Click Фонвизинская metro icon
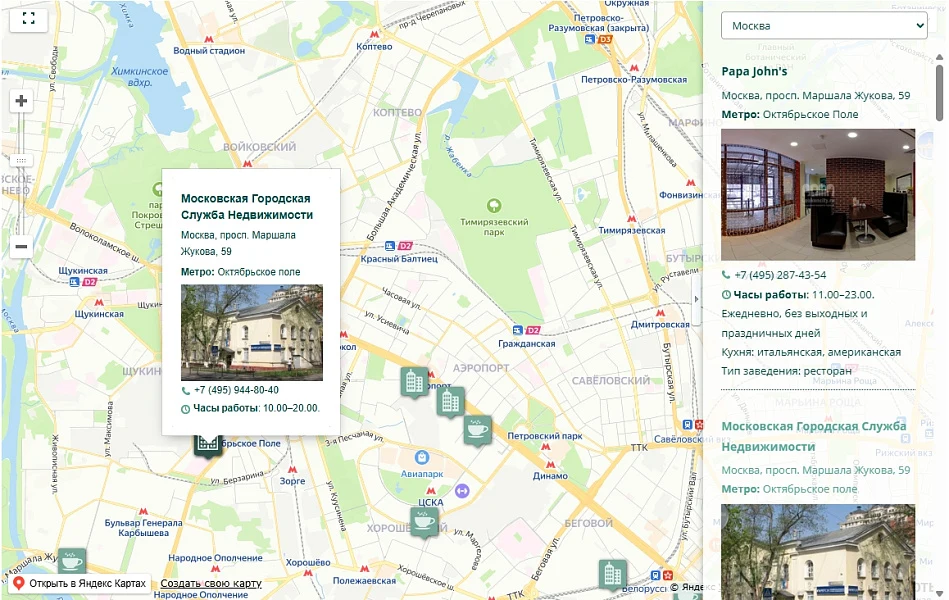949x600 pixels. click(x=691, y=183)
